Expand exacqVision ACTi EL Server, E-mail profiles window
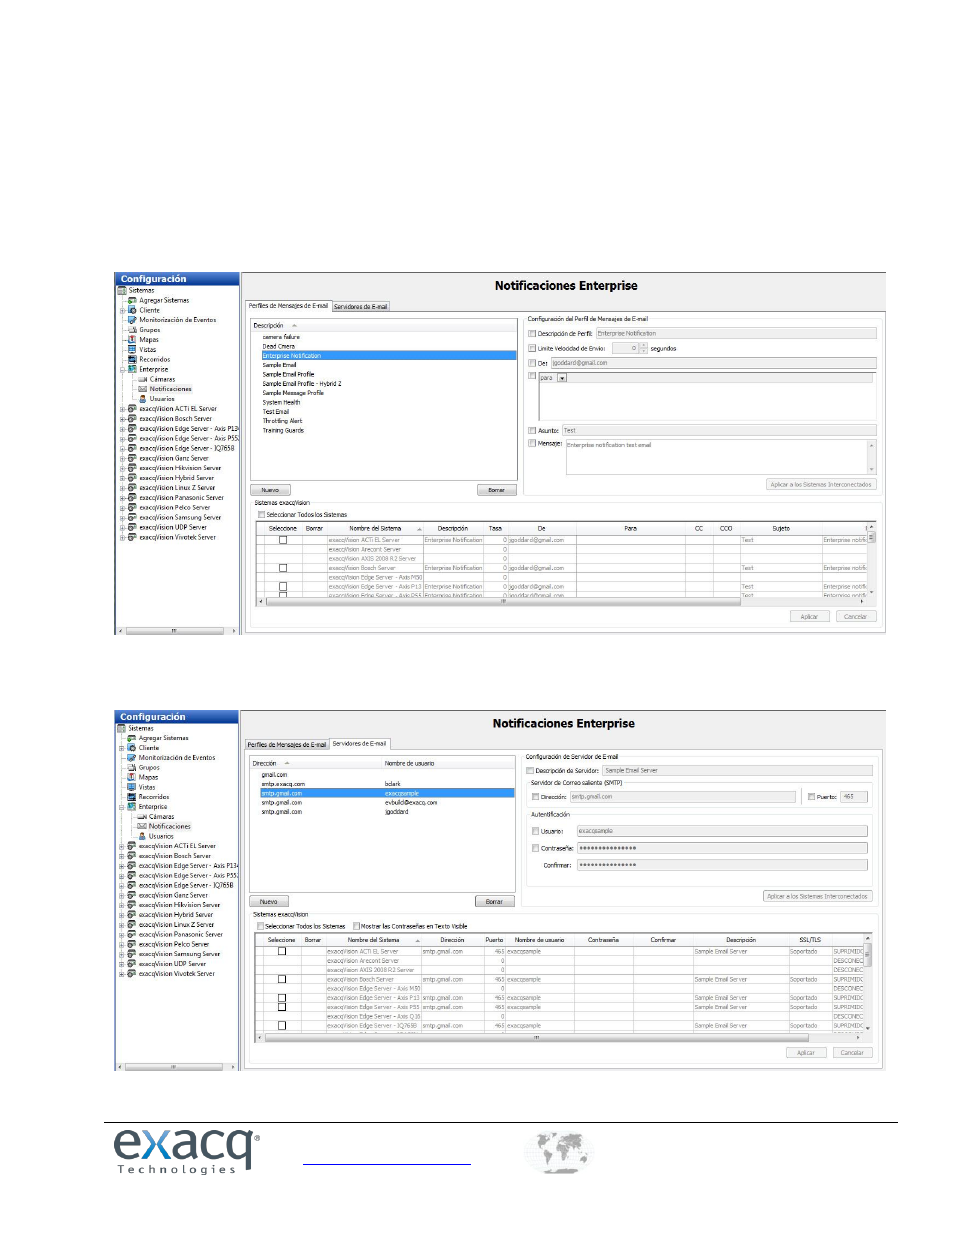The width and height of the screenshot is (954, 1235). (122, 409)
